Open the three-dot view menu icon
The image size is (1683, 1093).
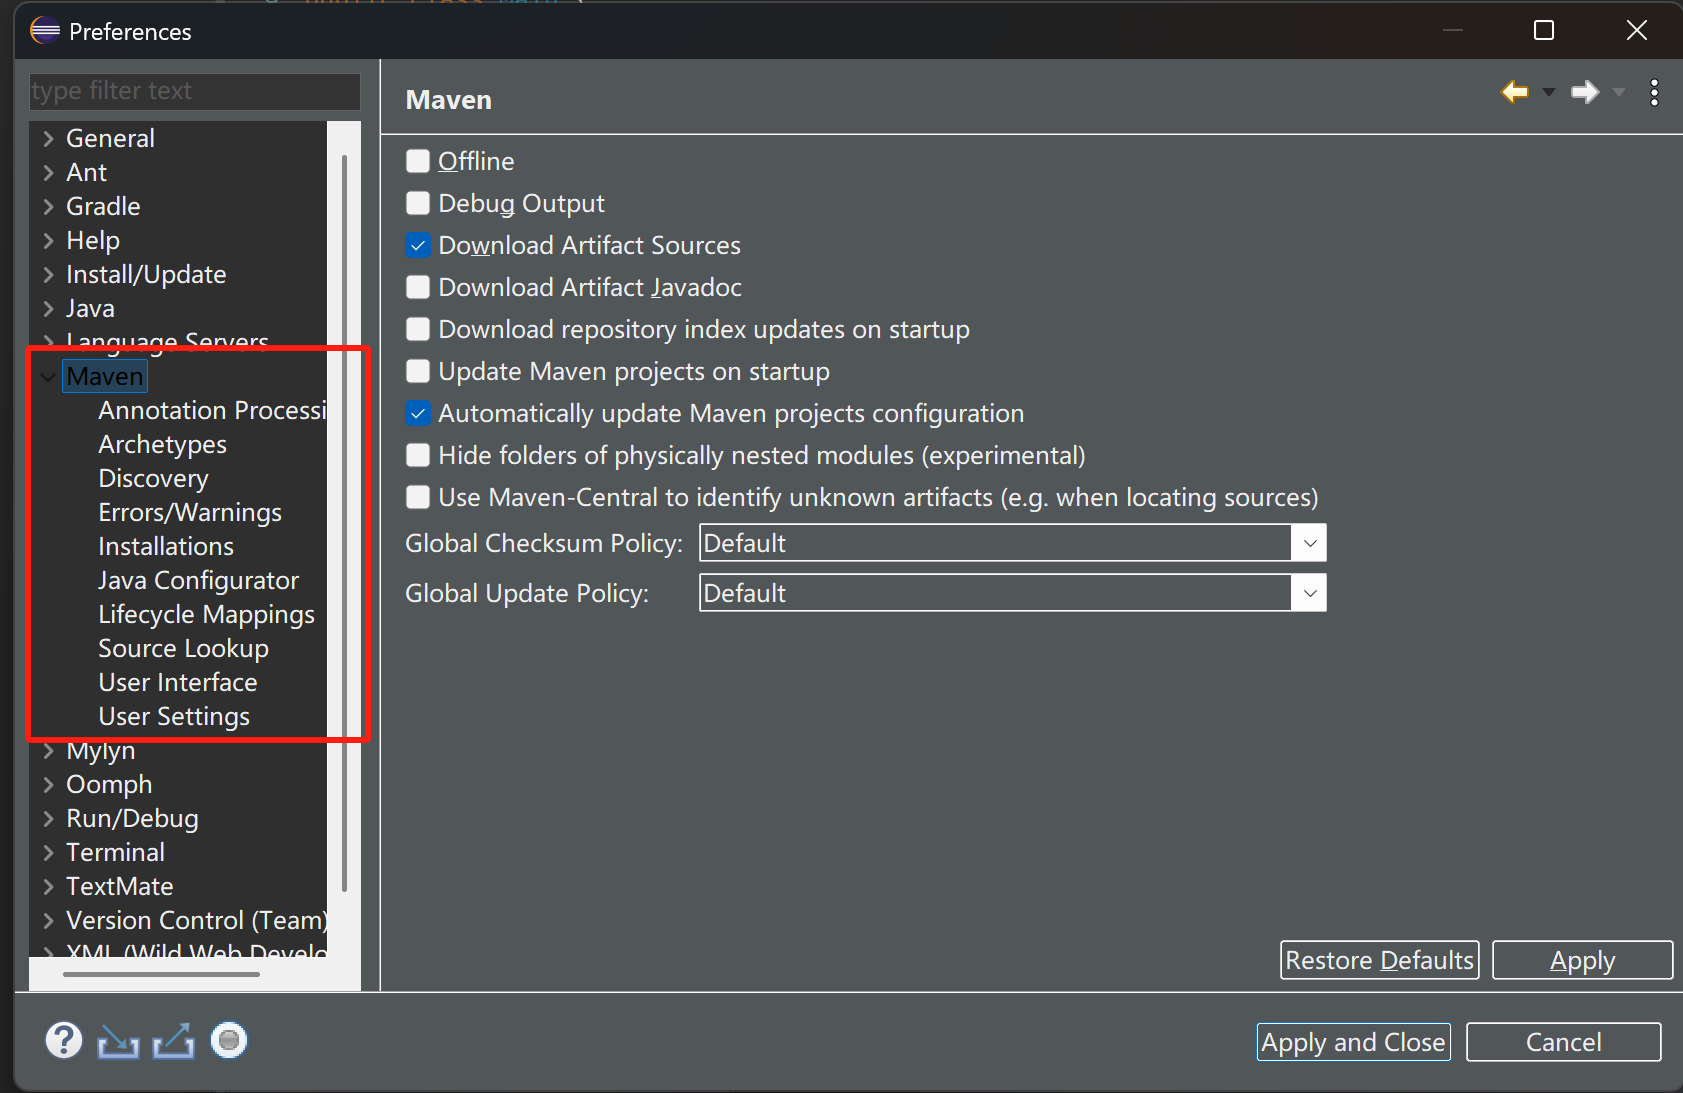pyautogui.click(x=1654, y=92)
